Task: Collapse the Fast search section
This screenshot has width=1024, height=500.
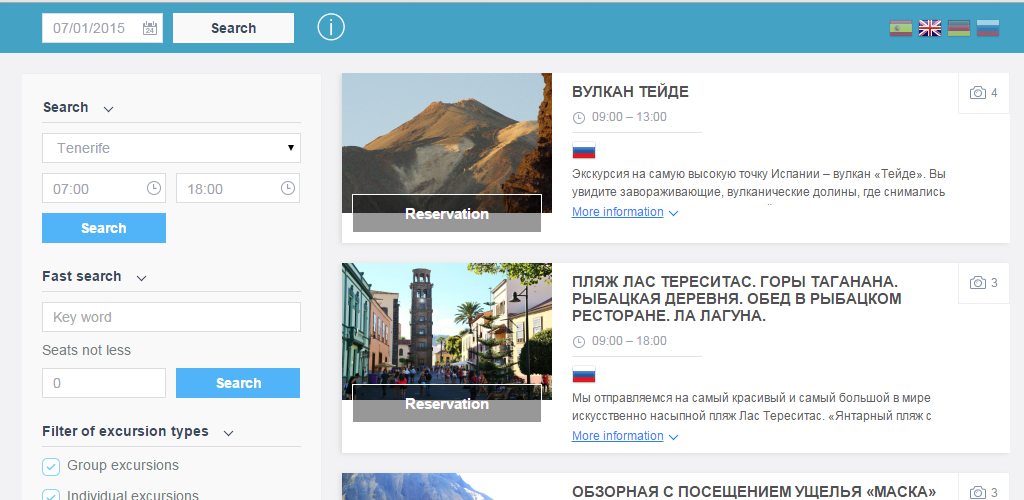Action: (141, 277)
